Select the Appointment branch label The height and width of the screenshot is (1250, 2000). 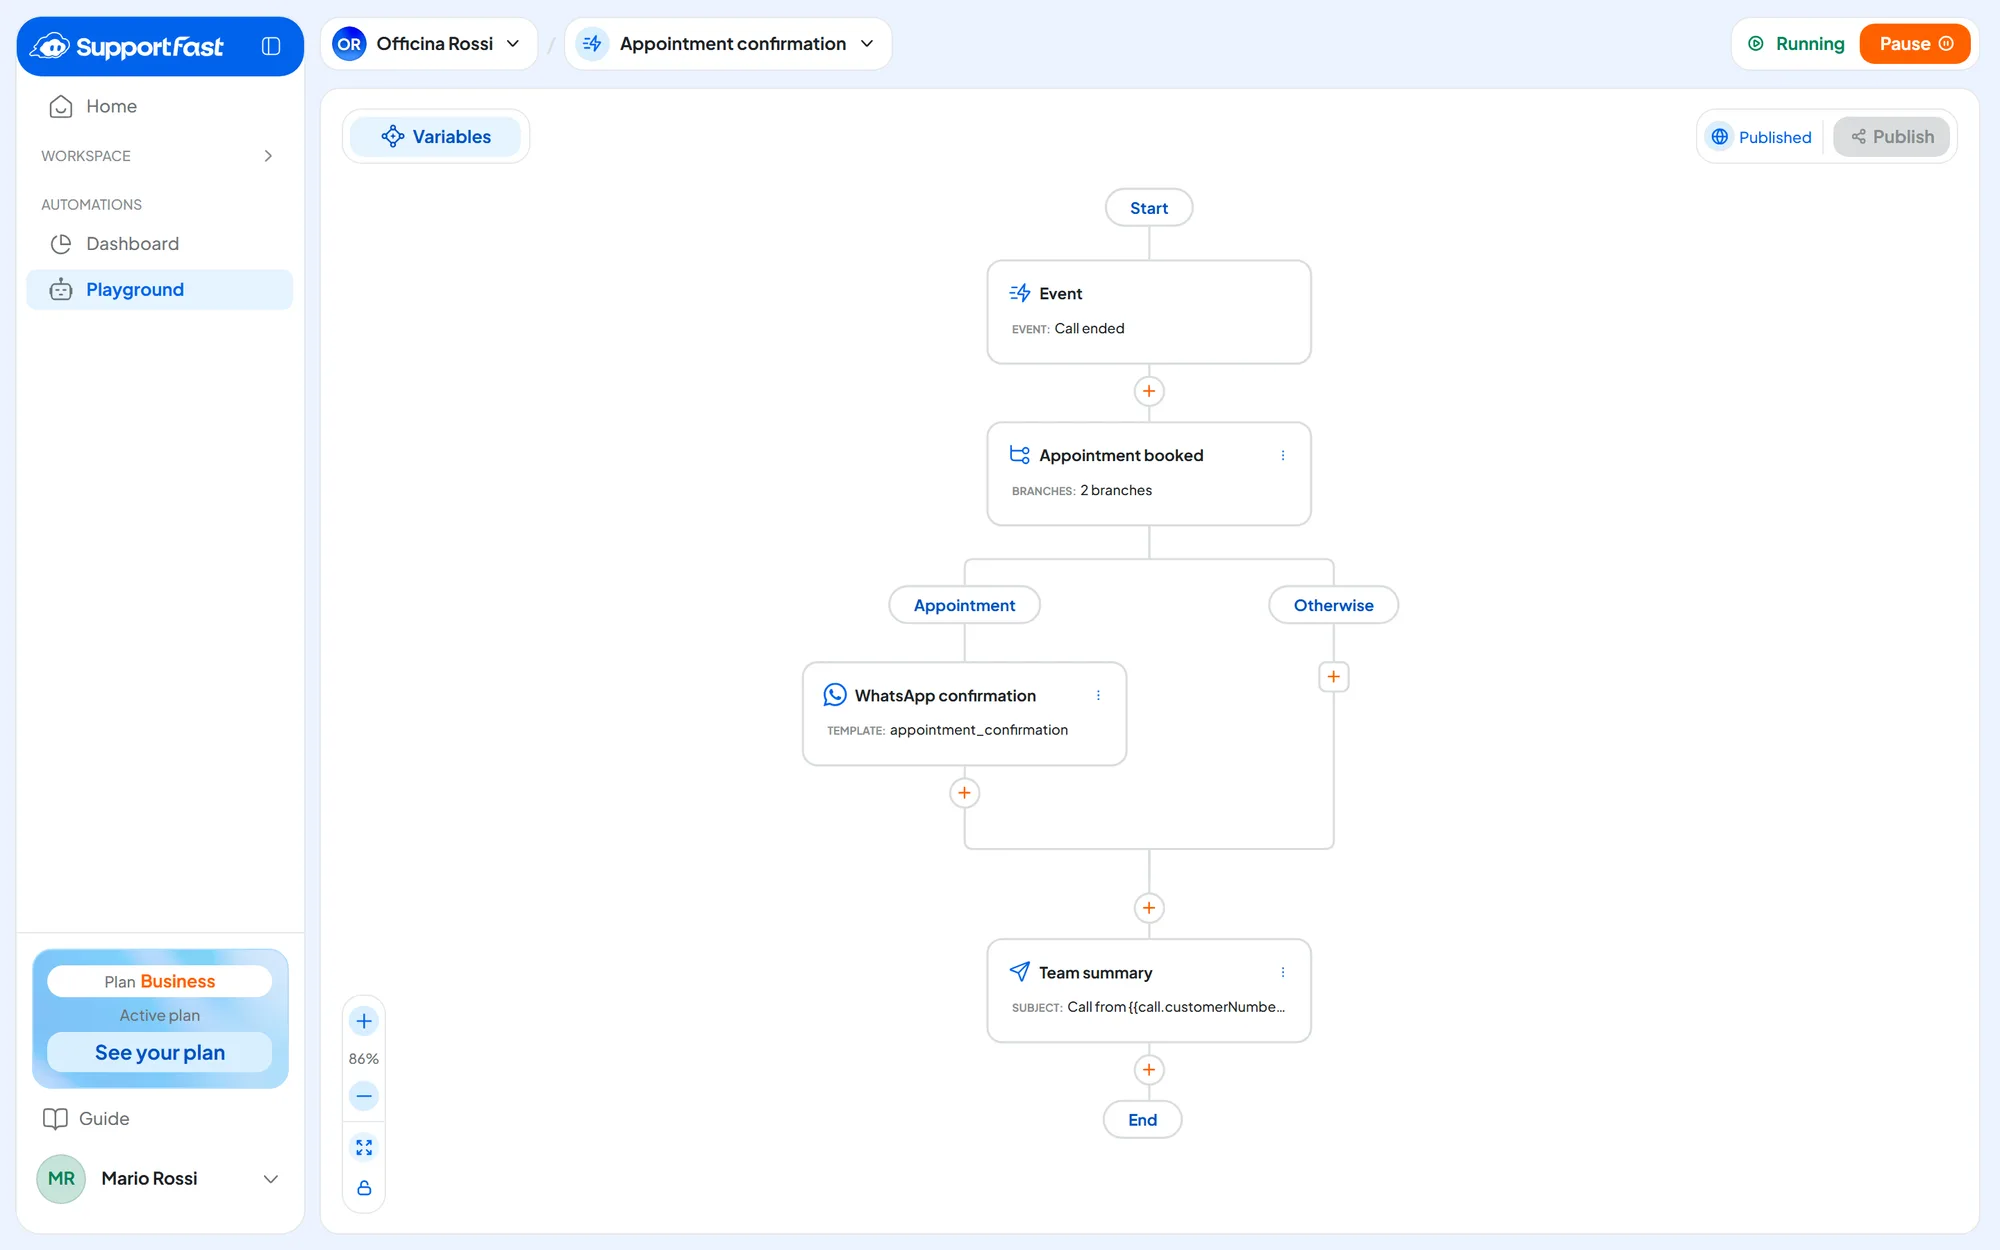pyautogui.click(x=964, y=605)
